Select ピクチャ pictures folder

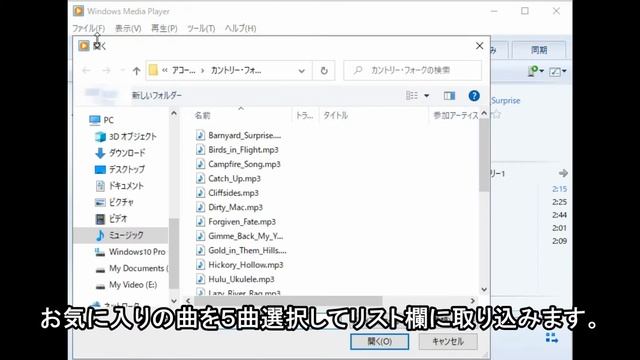(114, 202)
